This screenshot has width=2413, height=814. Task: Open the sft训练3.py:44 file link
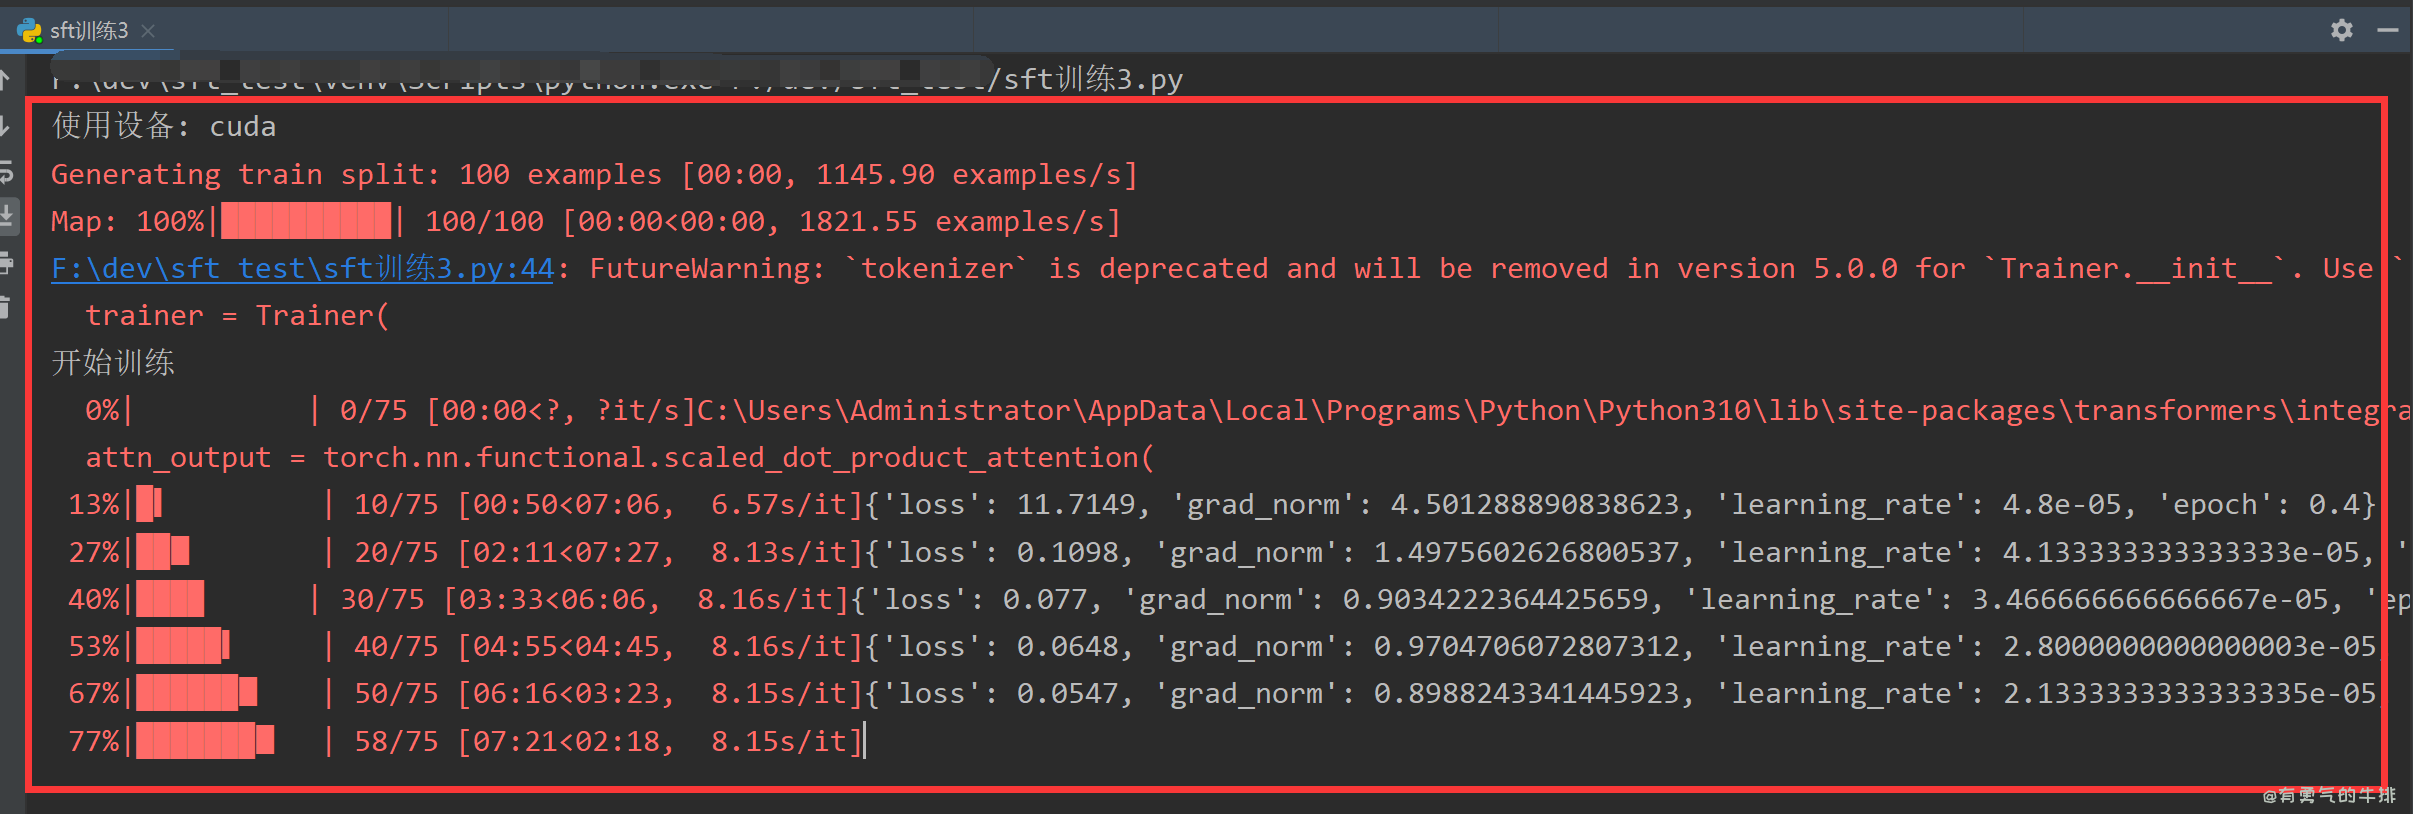tap(302, 268)
